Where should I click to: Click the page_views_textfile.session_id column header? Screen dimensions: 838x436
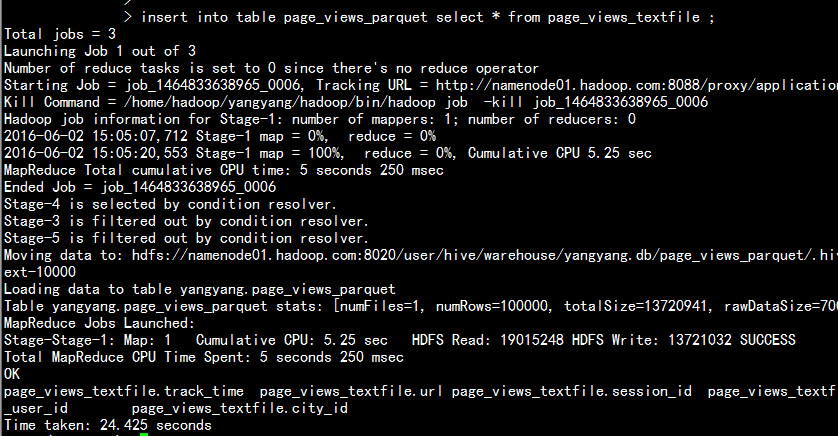tap(571, 392)
